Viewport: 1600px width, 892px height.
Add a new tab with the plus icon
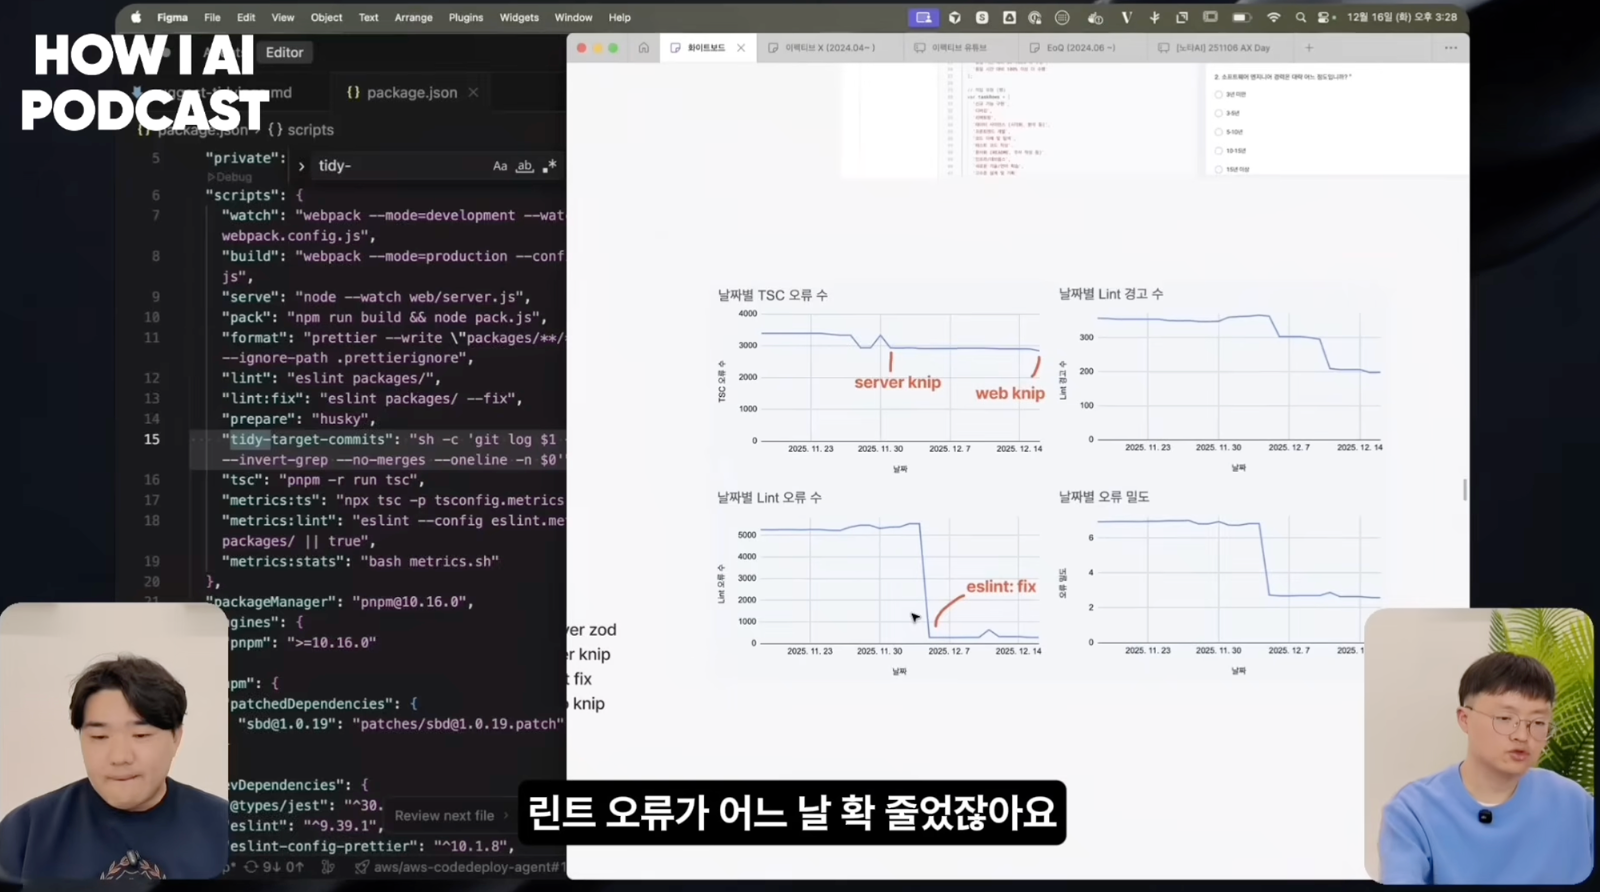point(1308,47)
